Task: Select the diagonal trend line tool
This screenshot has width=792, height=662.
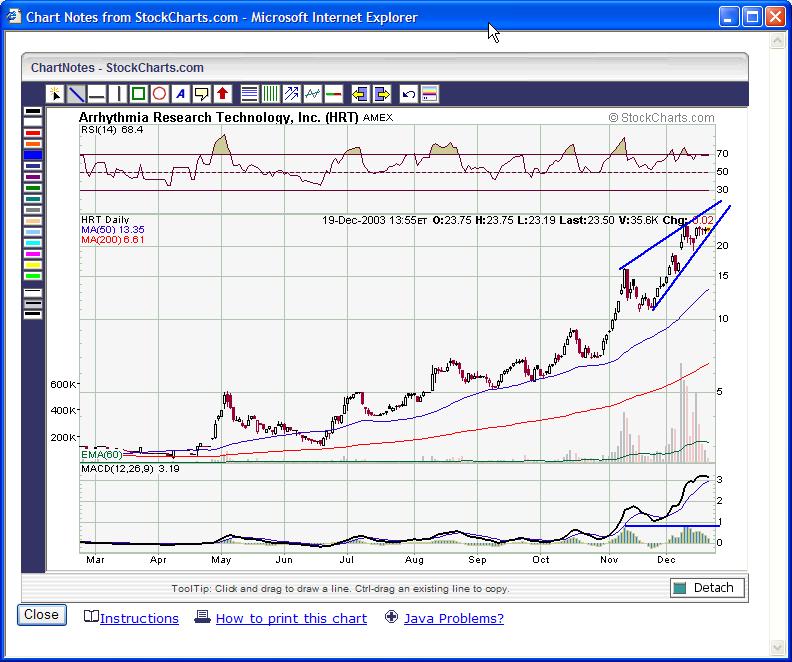Action: [76, 94]
